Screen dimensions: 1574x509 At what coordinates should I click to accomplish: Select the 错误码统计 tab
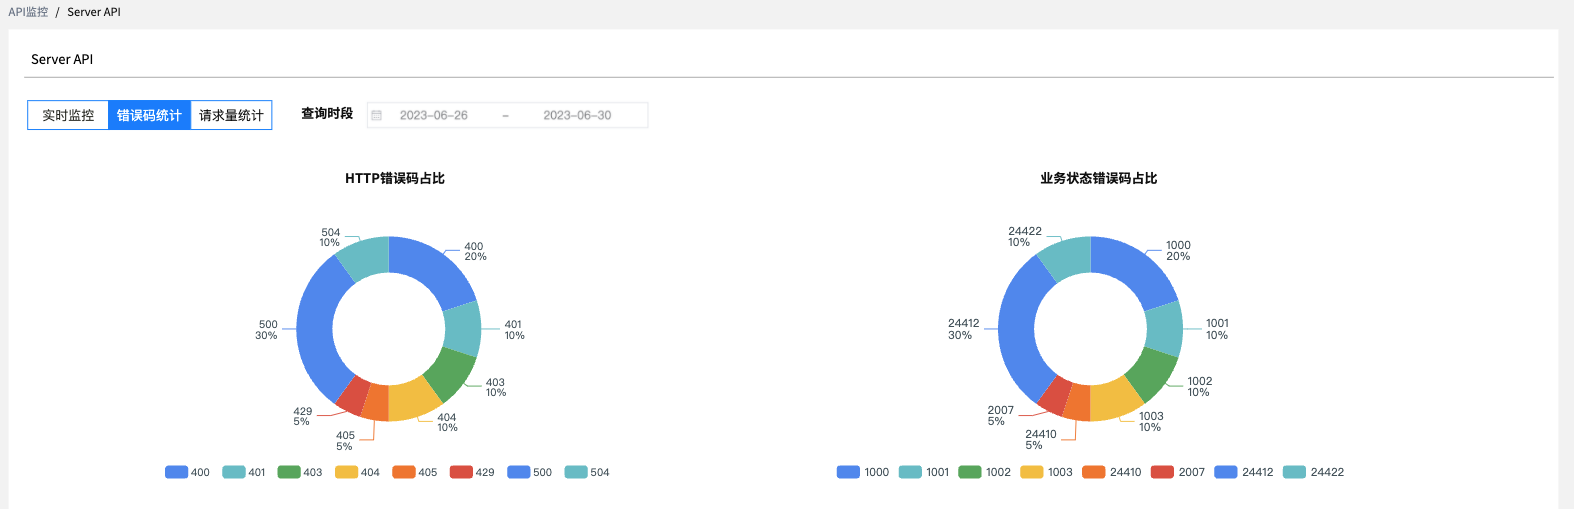(149, 116)
